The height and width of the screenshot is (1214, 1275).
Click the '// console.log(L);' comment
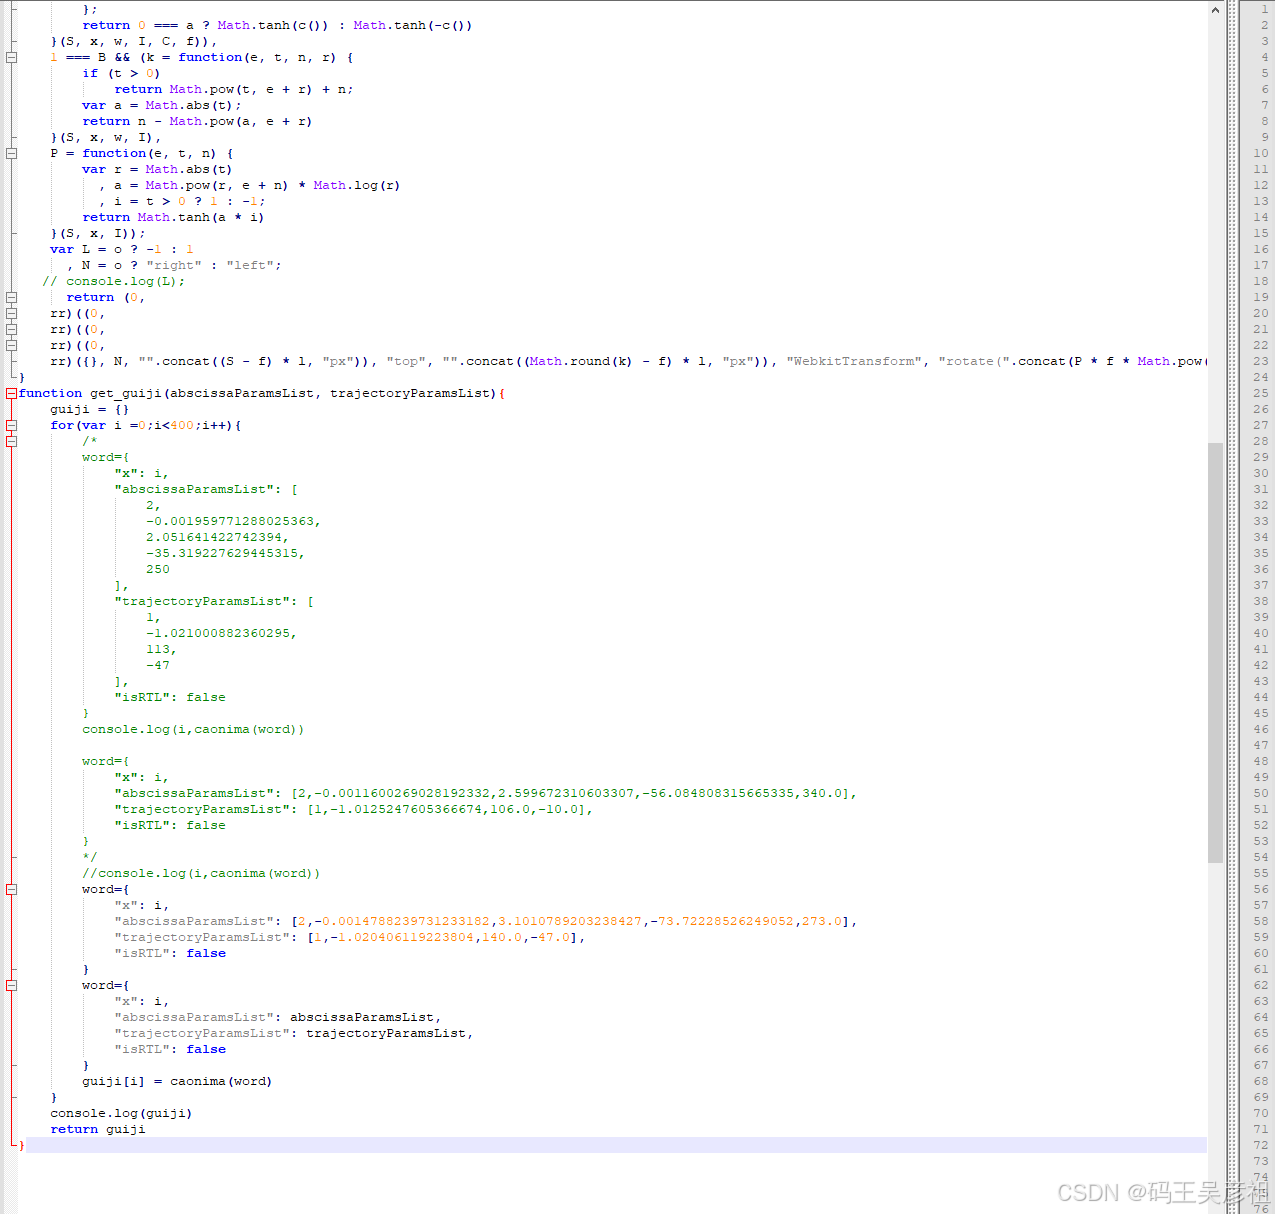point(113,281)
